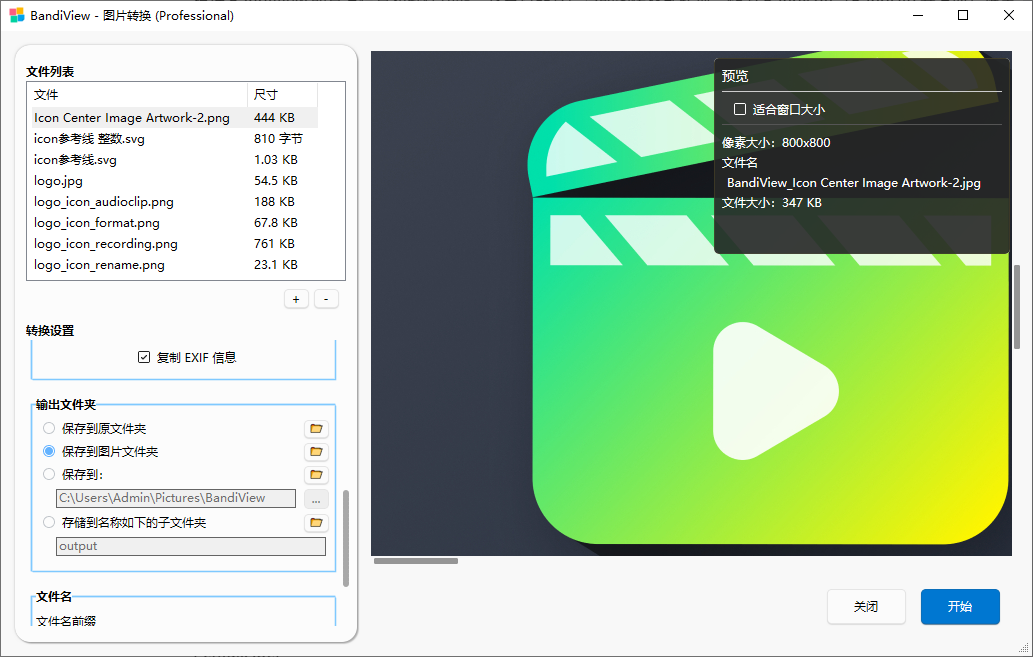The width and height of the screenshot is (1033, 657).
Task: Click the 文件 column header
Action: click(137, 95)
